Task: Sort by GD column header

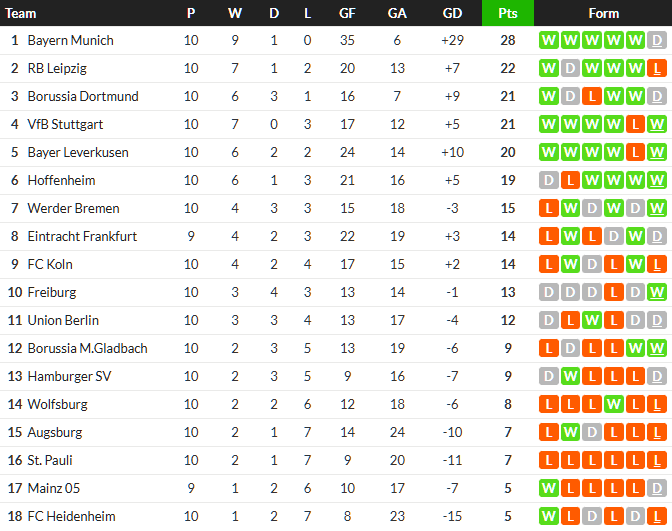Action: pyautogui.click(x=452, y=13)
